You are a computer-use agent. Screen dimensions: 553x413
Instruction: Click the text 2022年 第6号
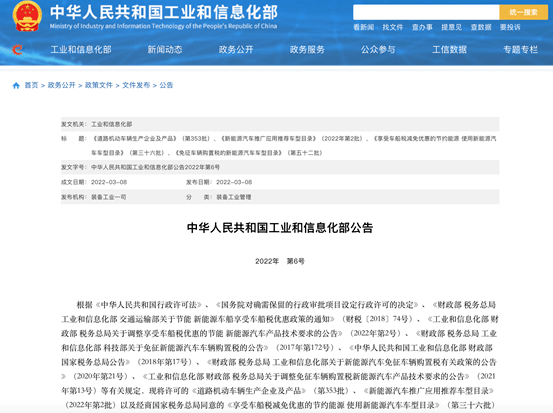tap(280, 261)
